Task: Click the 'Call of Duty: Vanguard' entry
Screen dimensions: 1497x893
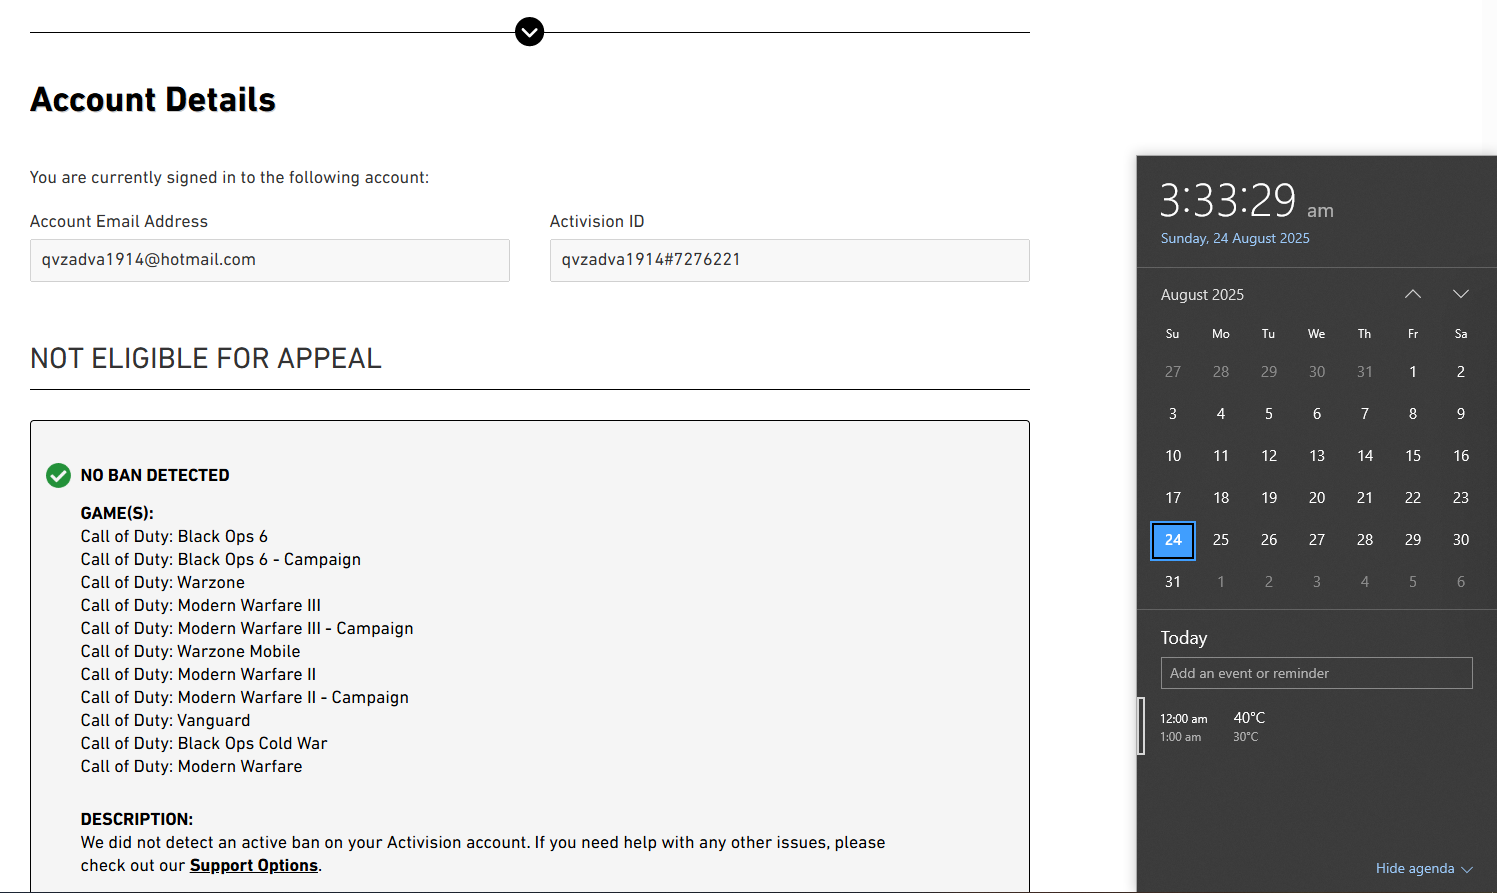Action: (x=165, y=720)
